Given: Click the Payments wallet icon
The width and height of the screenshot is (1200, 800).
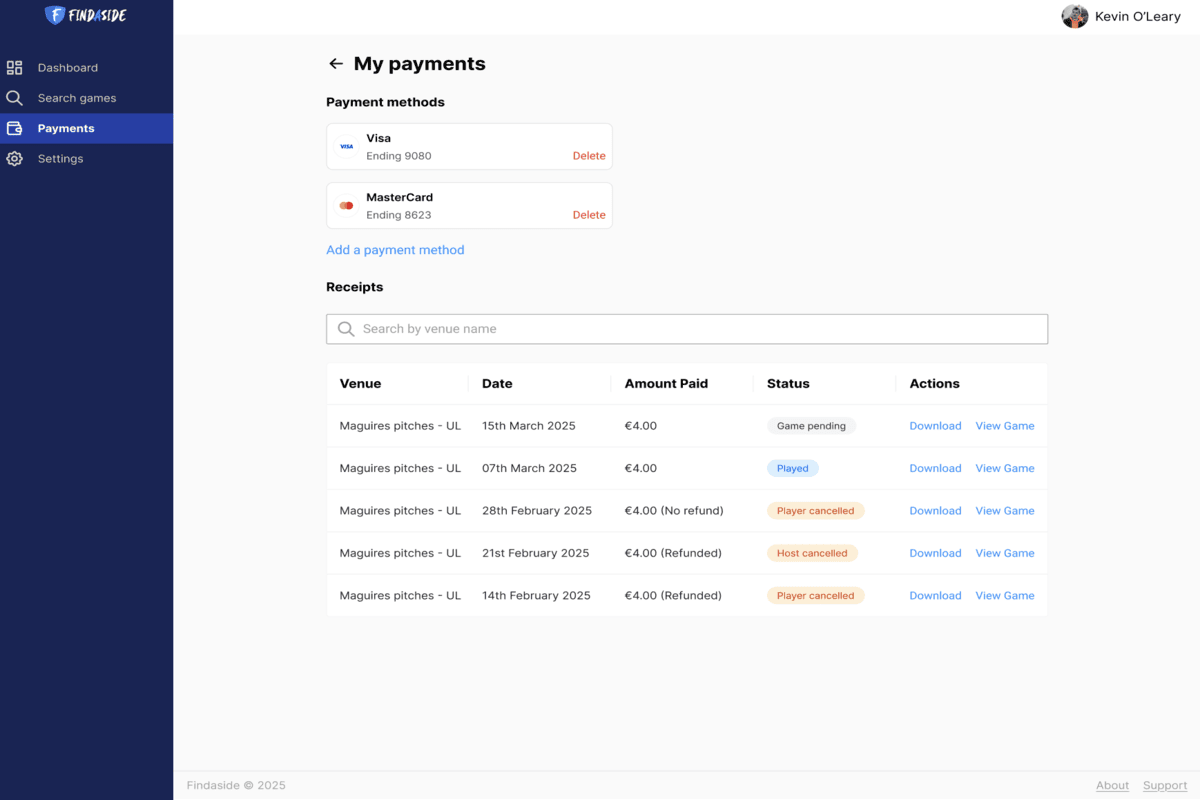Looking at the screenshot, I should point(14,128).
